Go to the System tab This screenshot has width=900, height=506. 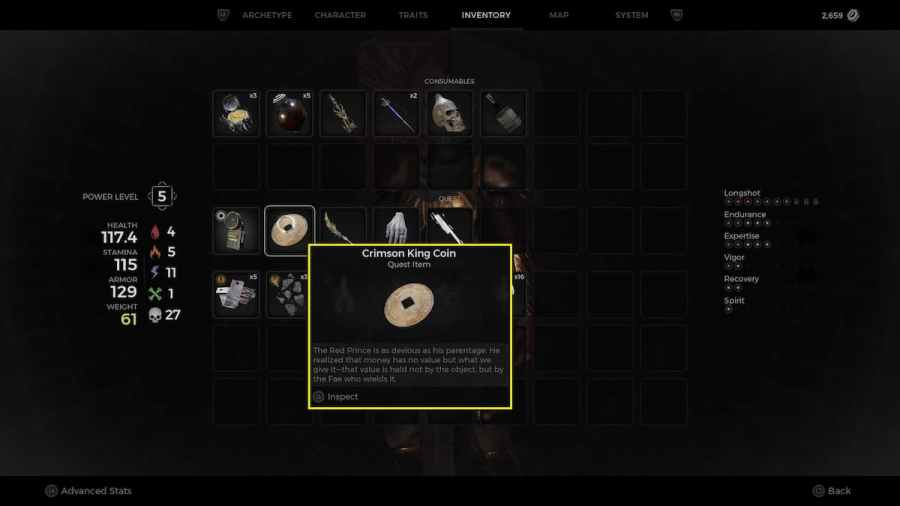coord(631,15)
